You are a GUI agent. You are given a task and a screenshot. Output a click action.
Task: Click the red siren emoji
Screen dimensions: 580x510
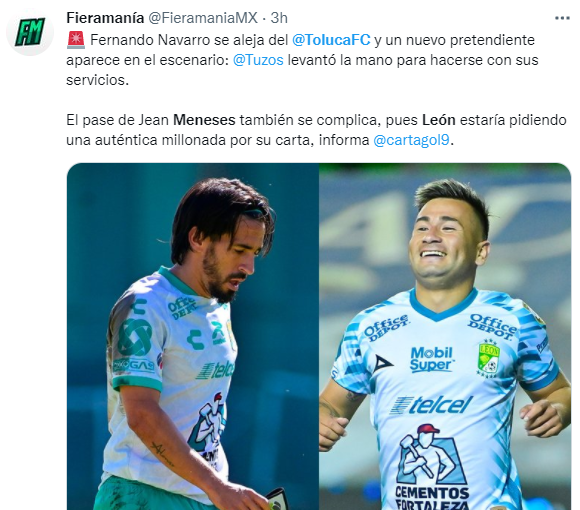76,40
